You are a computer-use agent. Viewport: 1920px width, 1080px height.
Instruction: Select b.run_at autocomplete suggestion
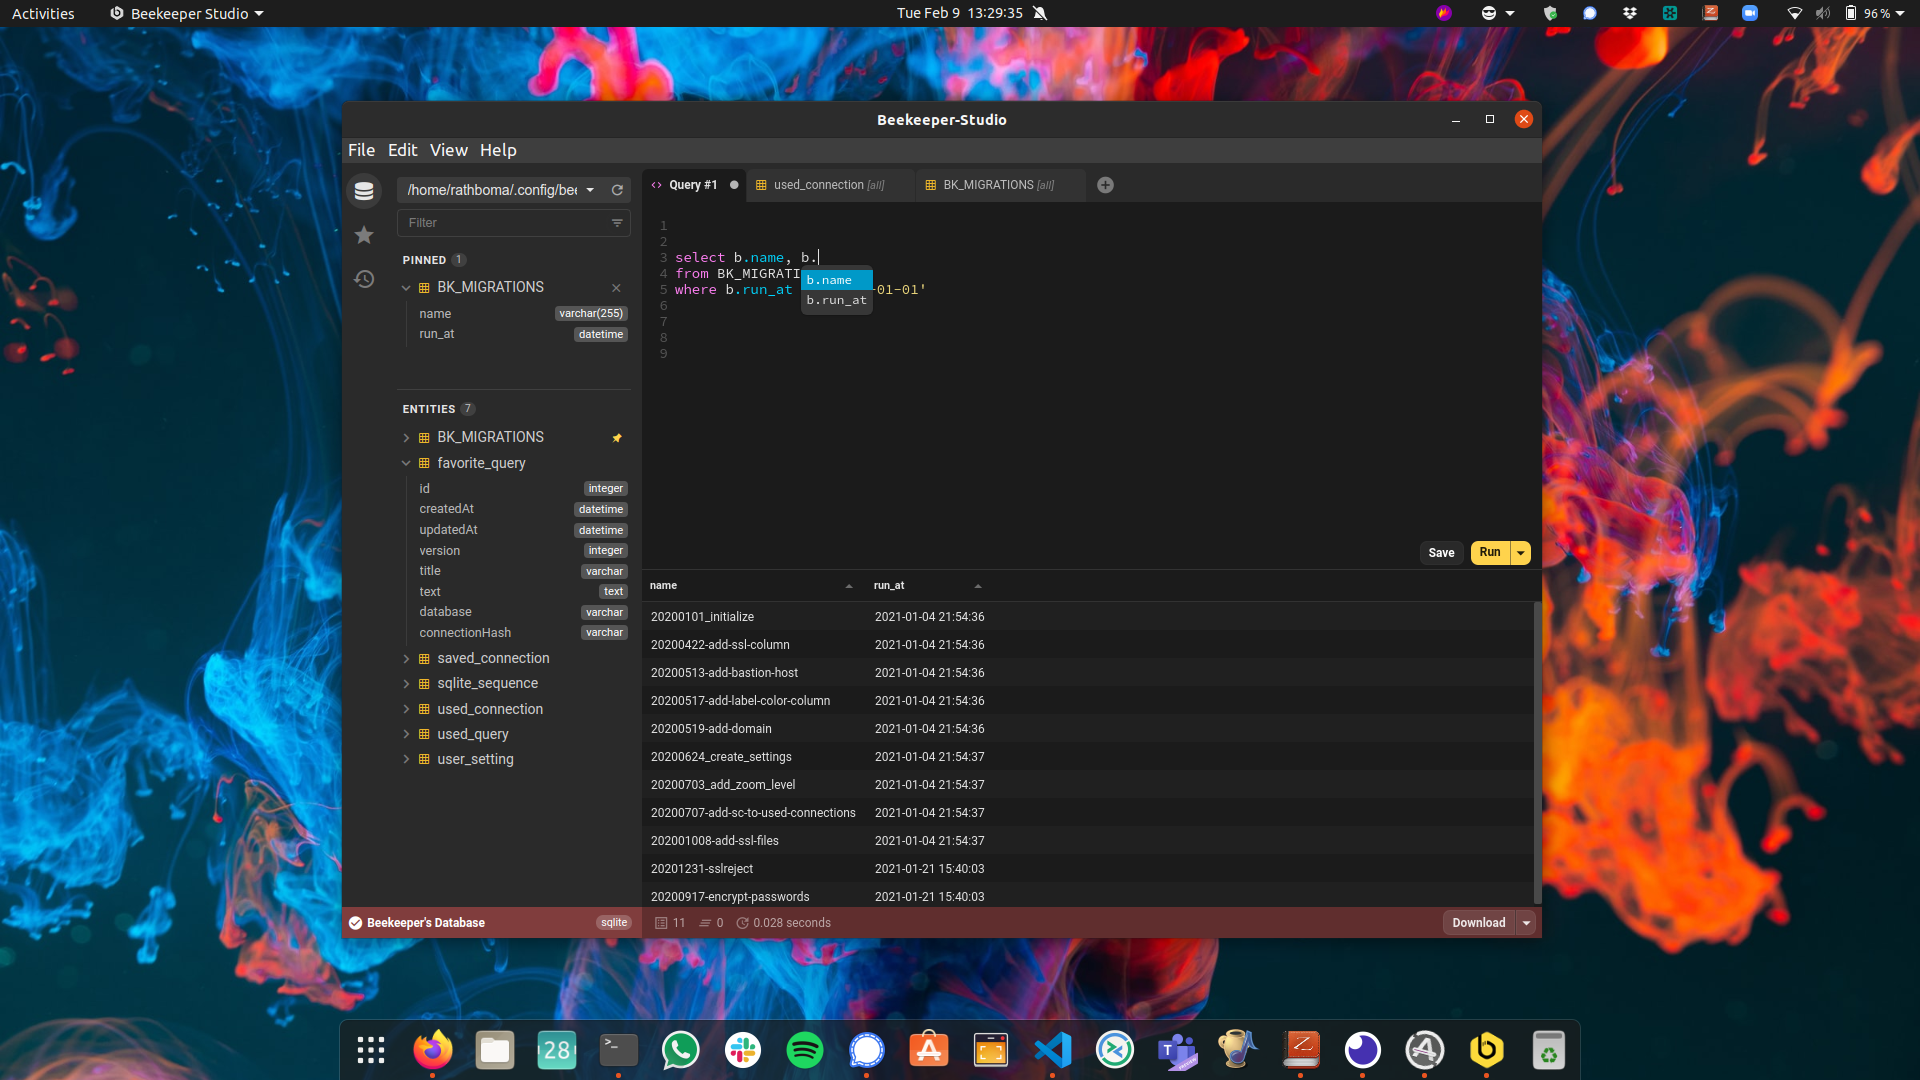click(x=837, y=301)
